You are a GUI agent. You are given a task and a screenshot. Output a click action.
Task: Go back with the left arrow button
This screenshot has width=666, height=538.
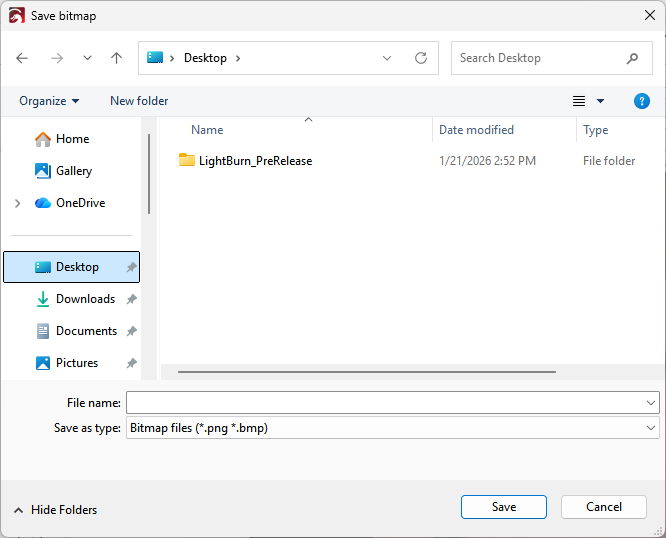[22, 58]
